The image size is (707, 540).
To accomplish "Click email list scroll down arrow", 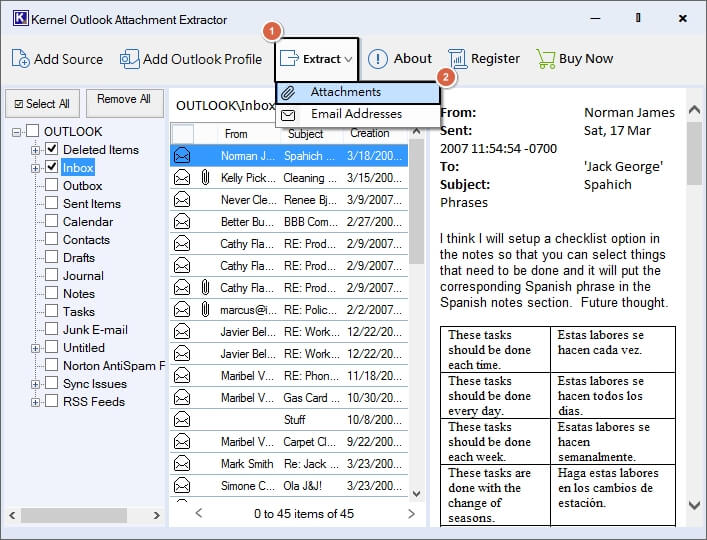I will click(417, 494).
